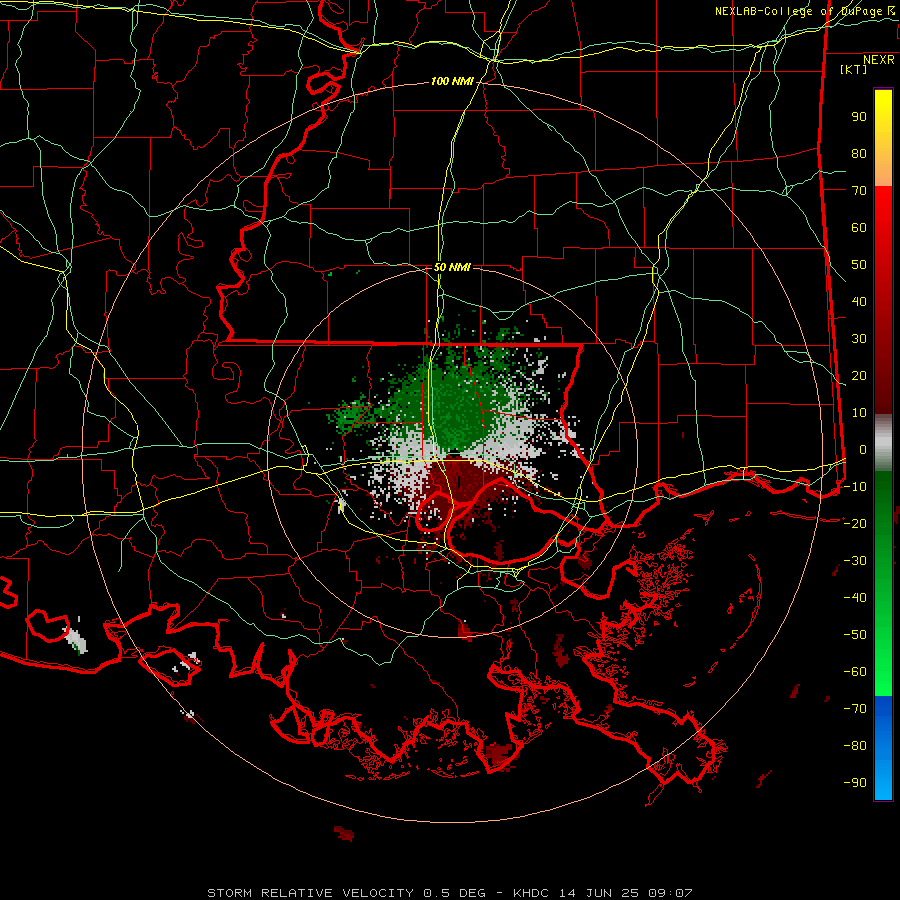Select the positive 40 knot scale label
This screenshot has width=900, height=900.
(x=859, y=302)
